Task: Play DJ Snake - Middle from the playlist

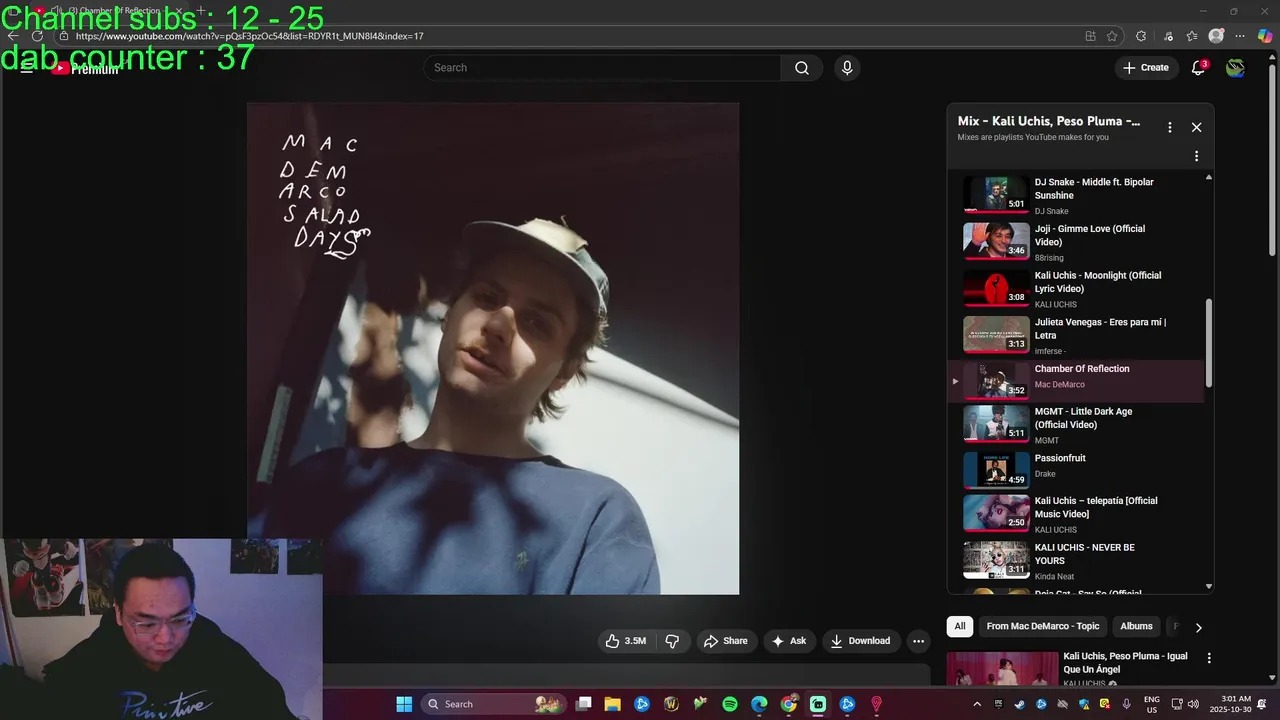Action: tap(1075, 195)
